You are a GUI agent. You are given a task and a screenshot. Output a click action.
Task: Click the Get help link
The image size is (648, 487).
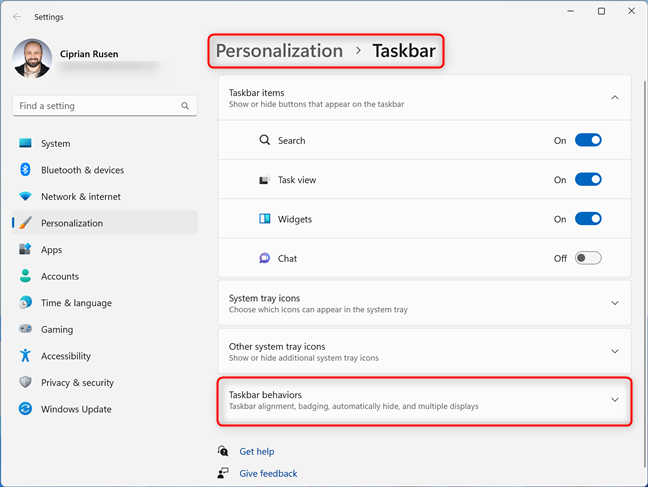coord(257,451)
